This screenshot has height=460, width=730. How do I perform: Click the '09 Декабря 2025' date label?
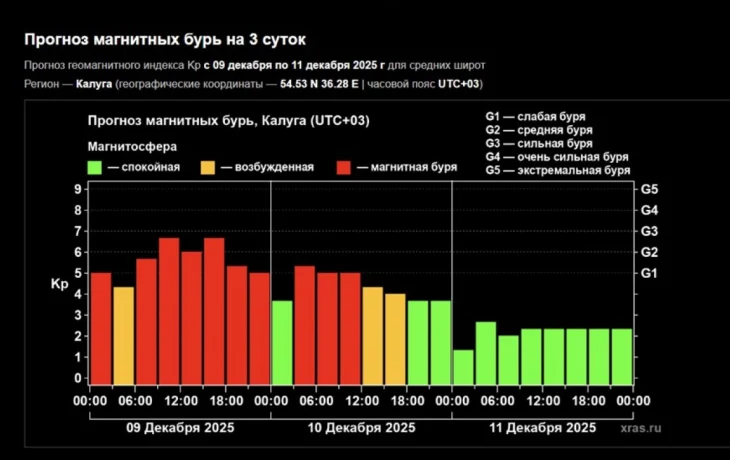click(180, 427)
